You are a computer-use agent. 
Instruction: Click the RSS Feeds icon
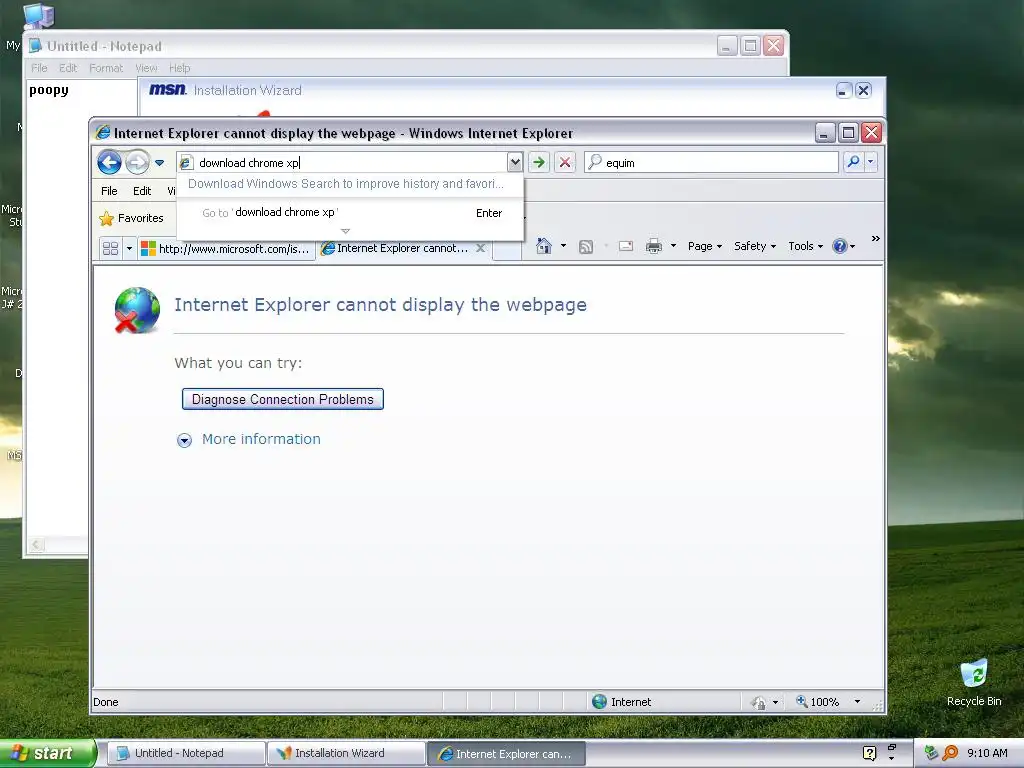tap(586, 246)
